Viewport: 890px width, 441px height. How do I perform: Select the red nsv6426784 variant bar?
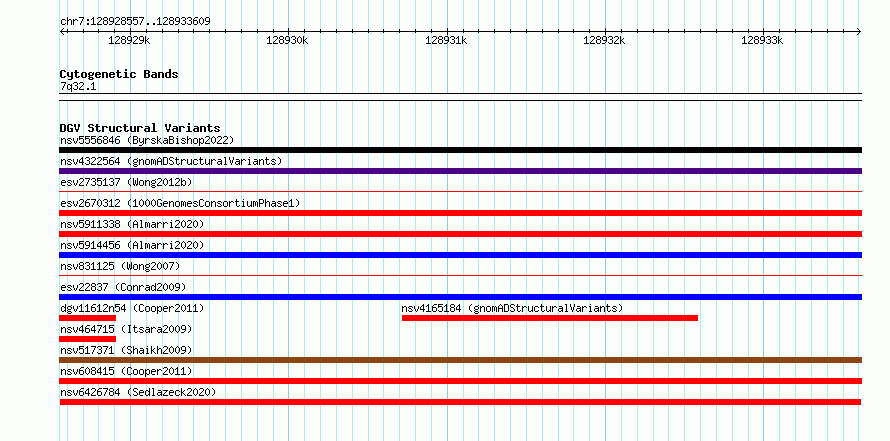(x=460, y=402)
